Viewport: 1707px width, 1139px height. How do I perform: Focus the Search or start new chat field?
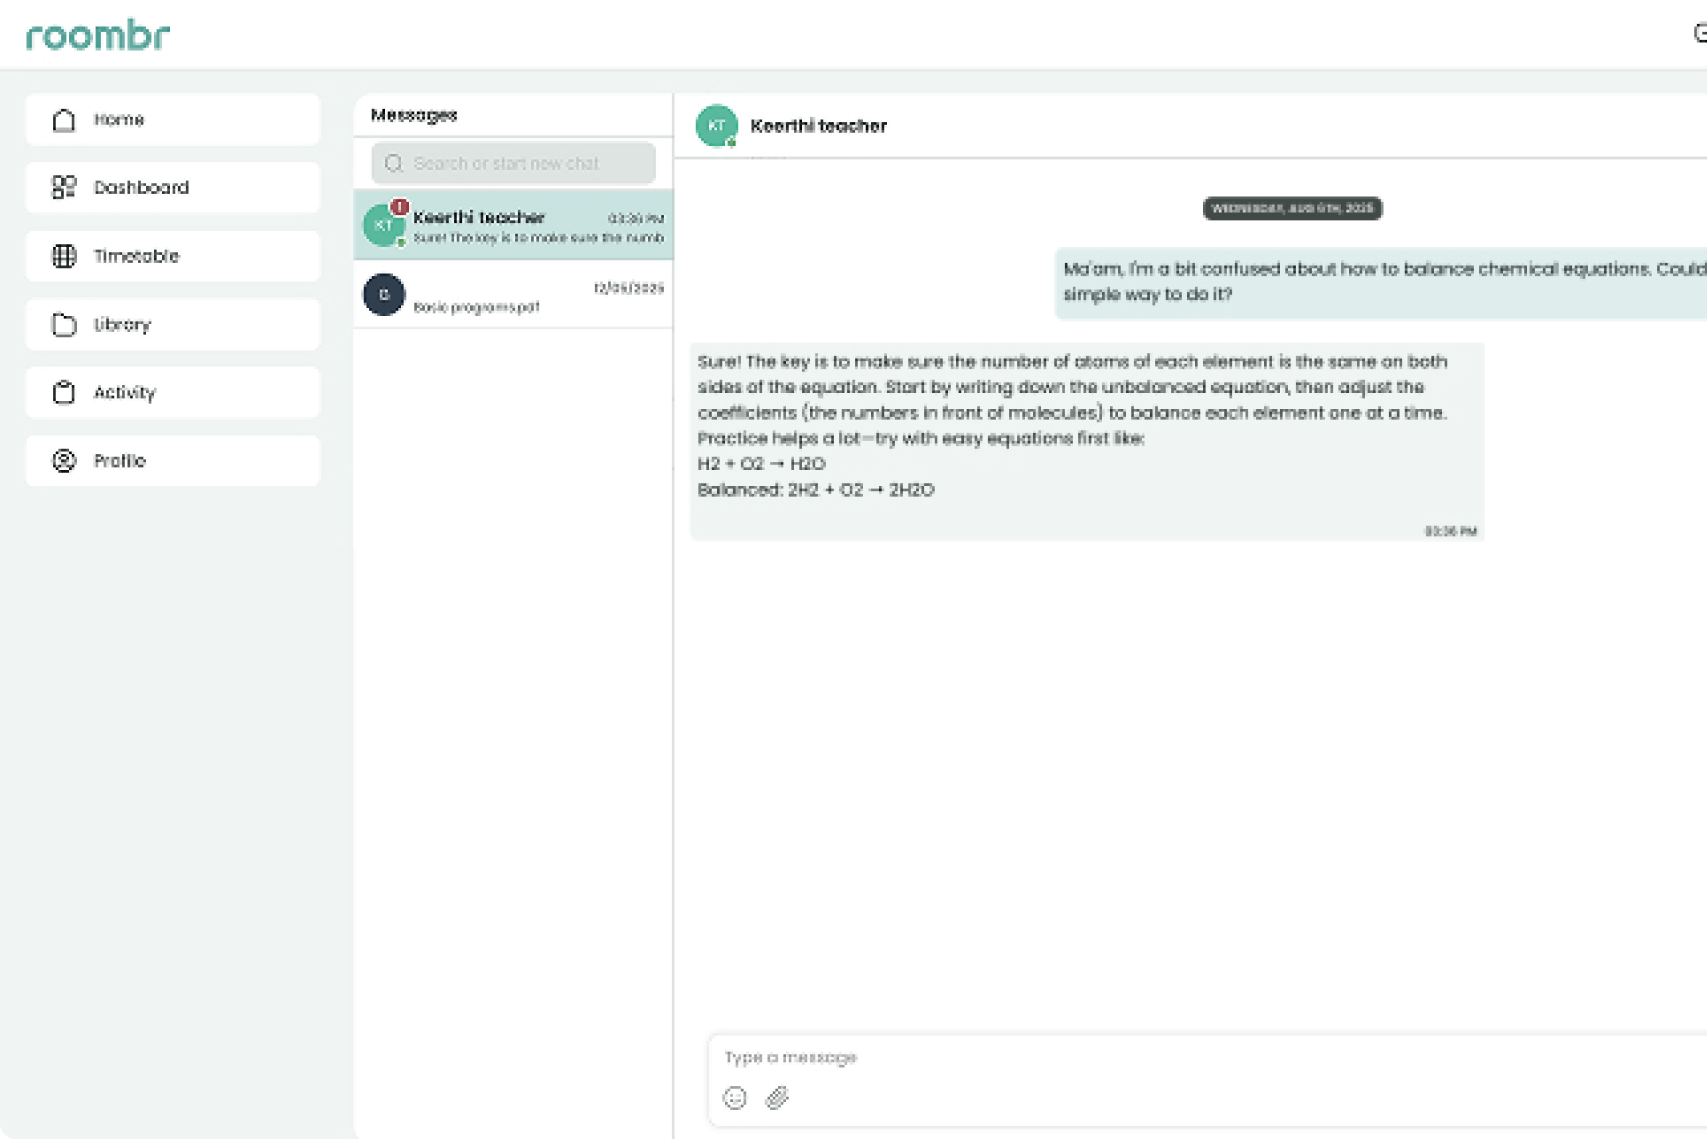513,163
